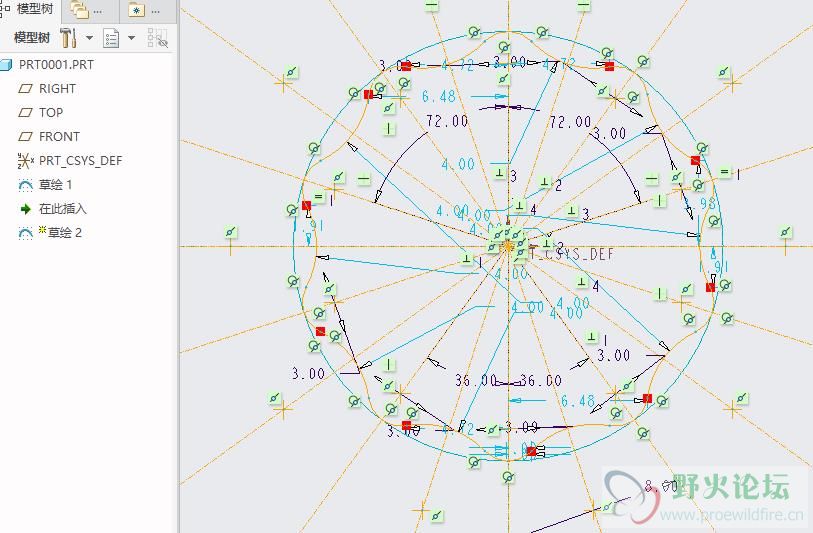Click the 3.00 dimension left of the circle
This screenshot has width=813, height=533.
[308, 373]
